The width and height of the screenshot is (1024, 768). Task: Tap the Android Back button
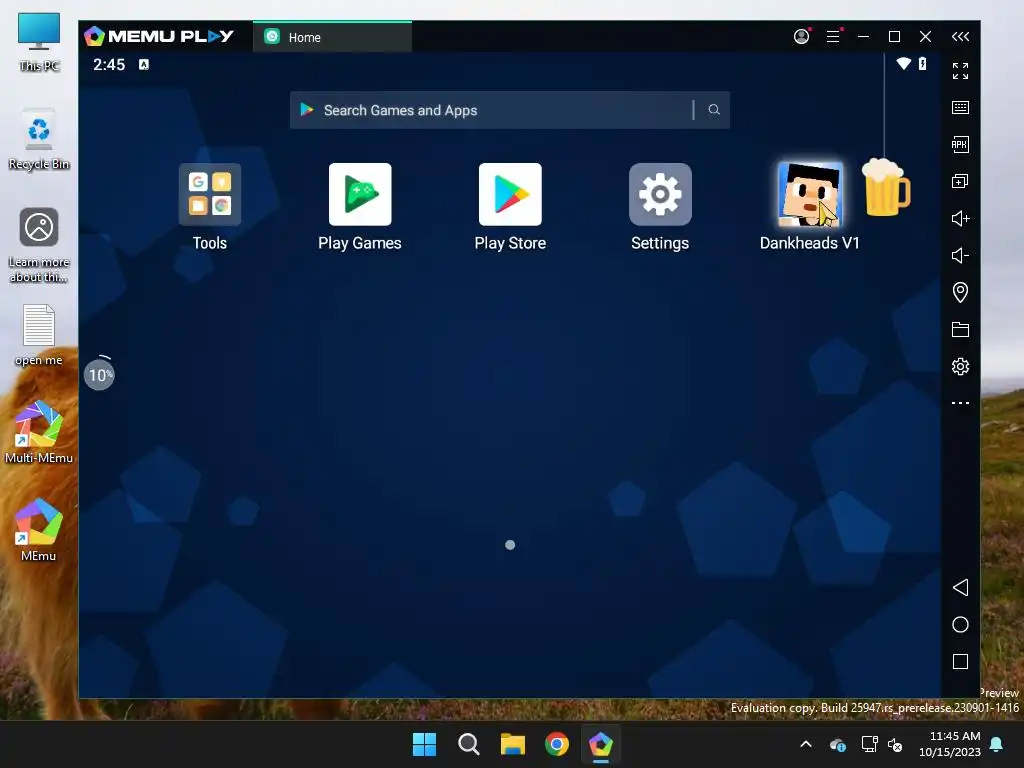point(960,588)
